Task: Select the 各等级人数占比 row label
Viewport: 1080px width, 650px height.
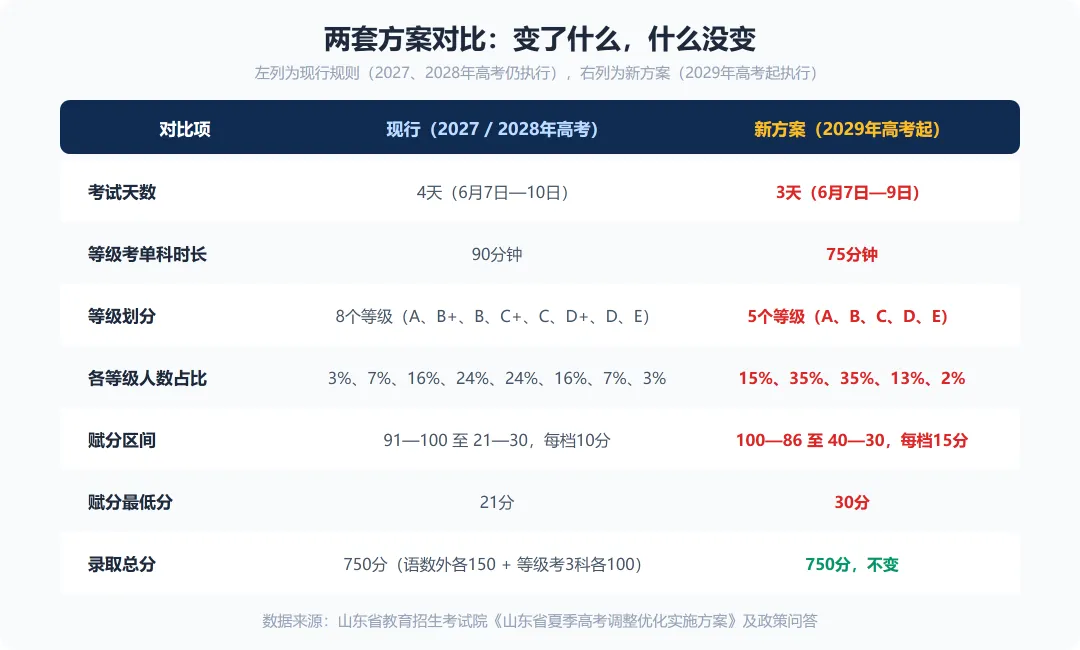Action: (x=147, y=378)
